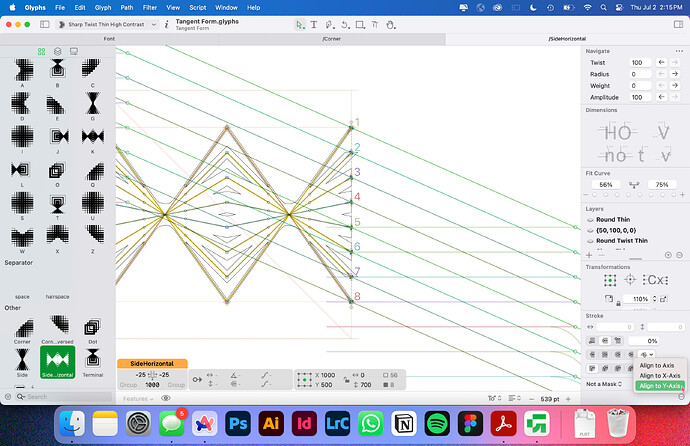
Task: Toggle the left sidebar panel button
Action: (x=44, y=25)
